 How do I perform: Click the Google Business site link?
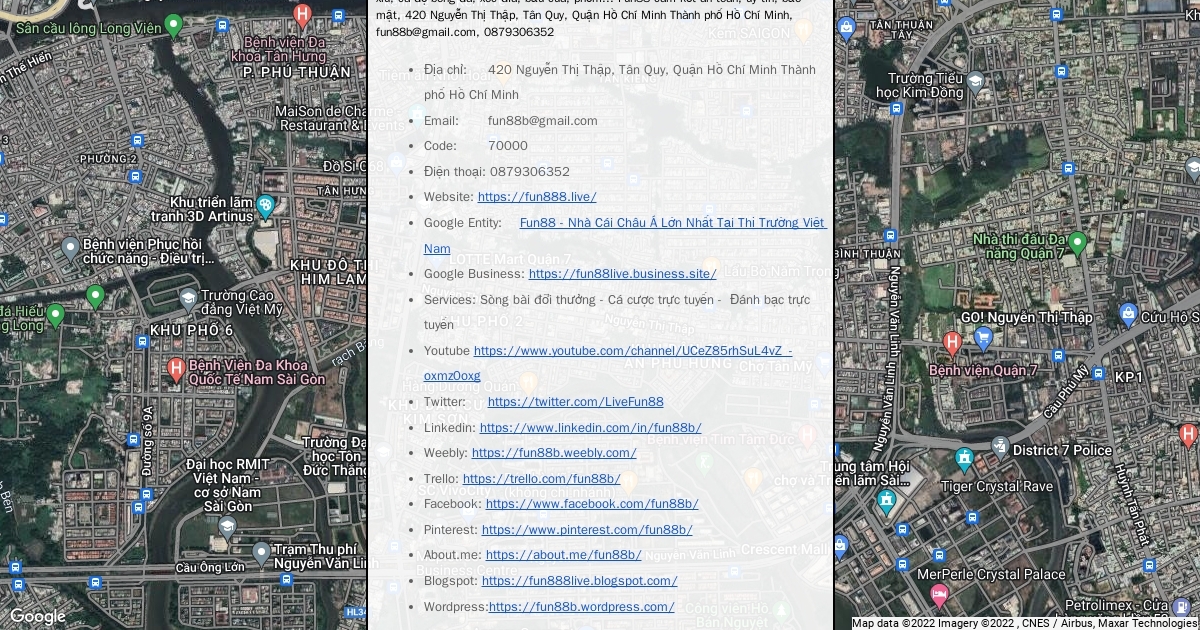(622, 274)
